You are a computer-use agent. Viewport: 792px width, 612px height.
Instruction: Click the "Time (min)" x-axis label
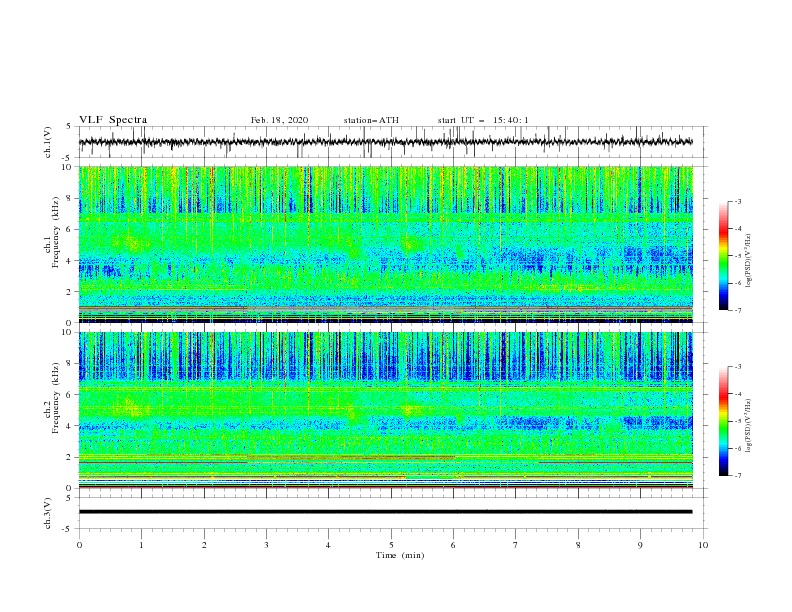pos(400,555)
